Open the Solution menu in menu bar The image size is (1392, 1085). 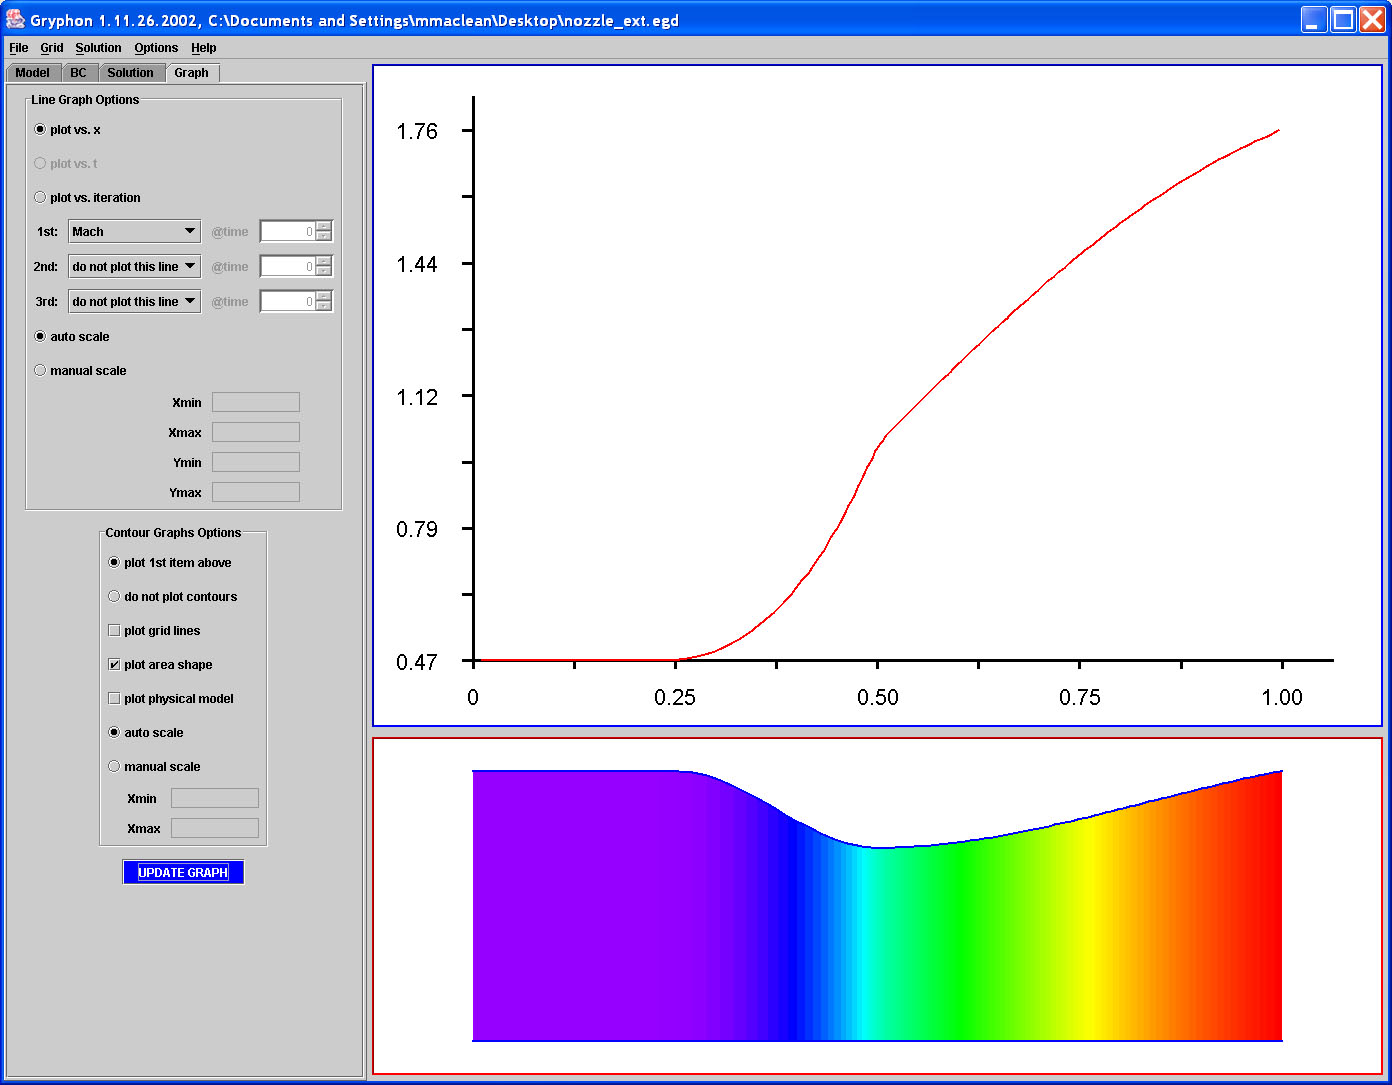click(98, 48)
